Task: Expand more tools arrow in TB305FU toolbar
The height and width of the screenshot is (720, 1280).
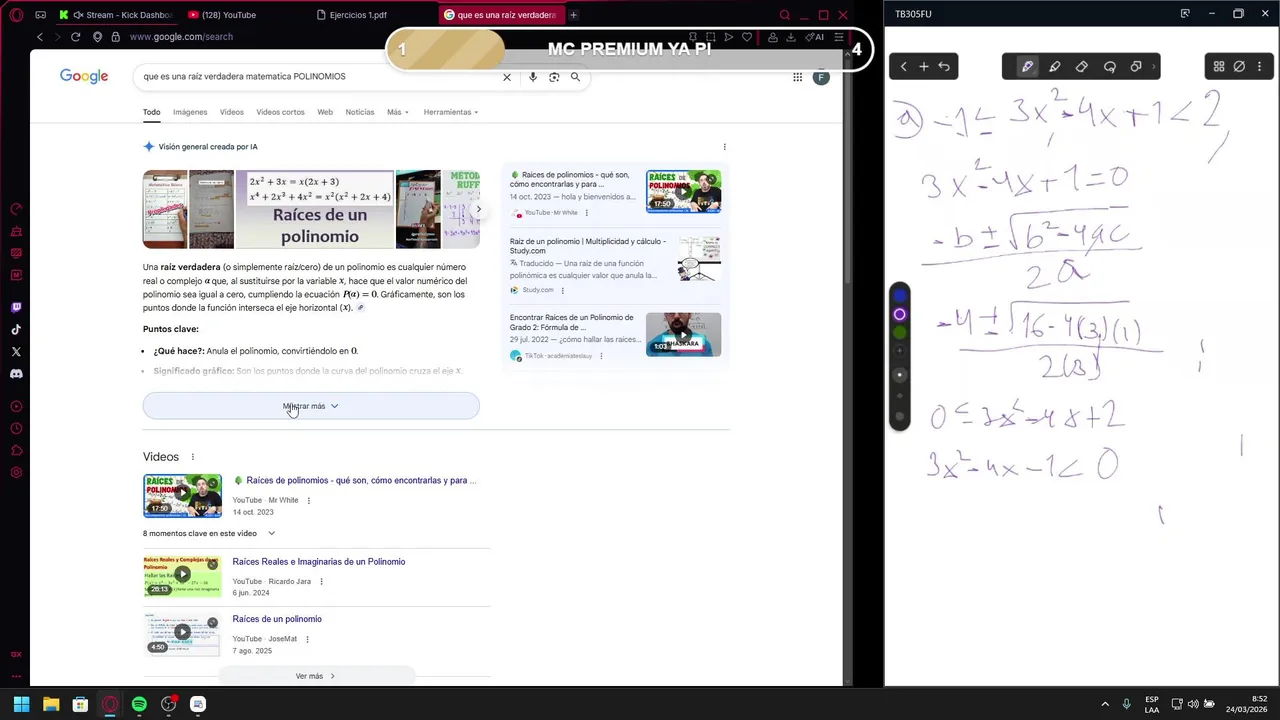Action: [x=1154, y=66]
